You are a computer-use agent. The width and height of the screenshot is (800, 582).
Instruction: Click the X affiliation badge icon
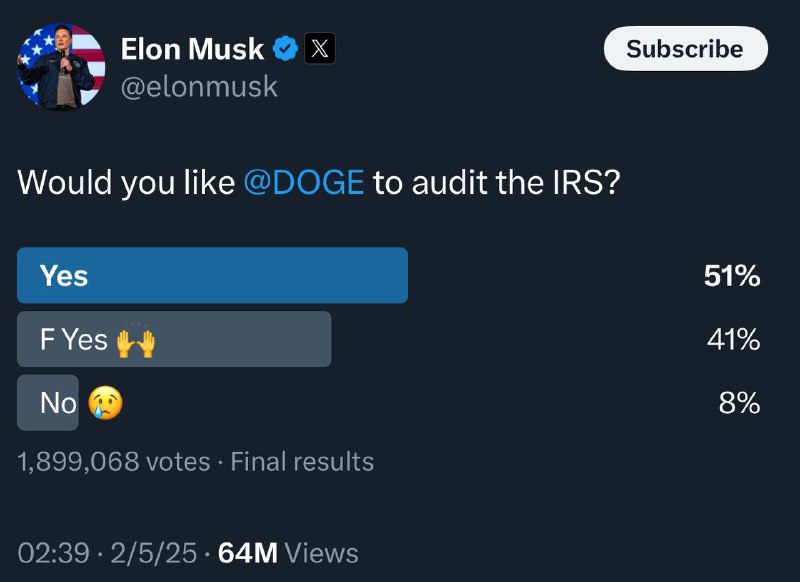coord(318,49)
